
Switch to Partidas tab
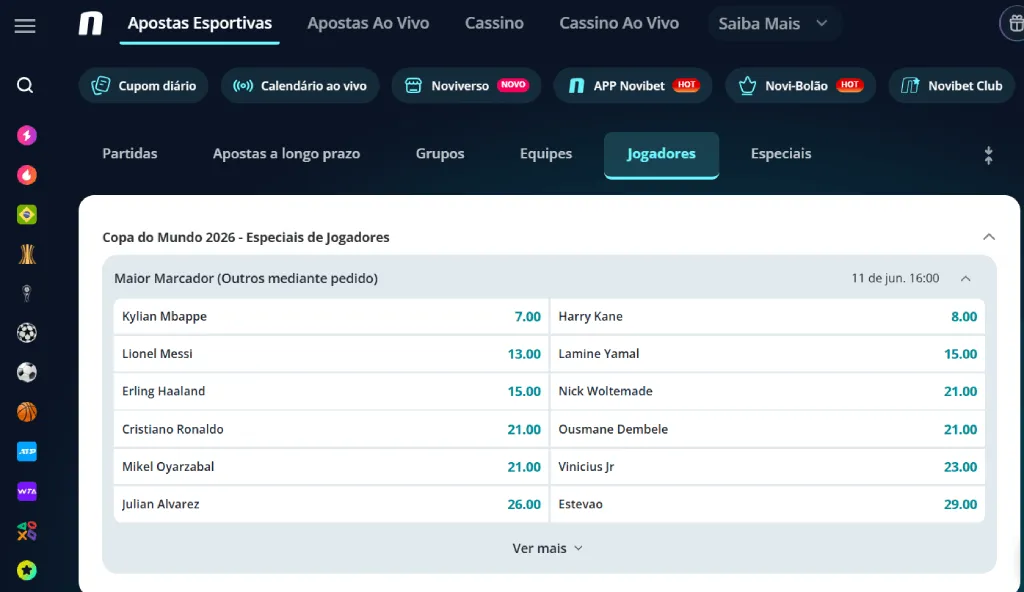click(x=130, y=154)
